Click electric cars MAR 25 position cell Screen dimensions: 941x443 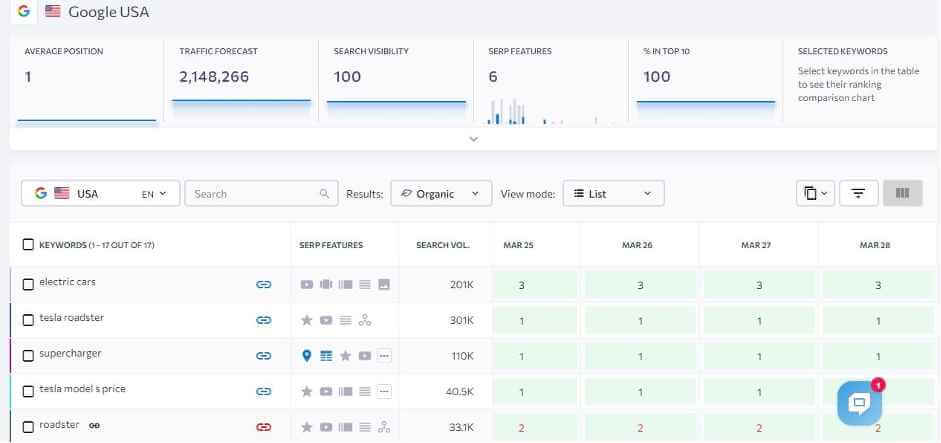(x=535, y=285)
